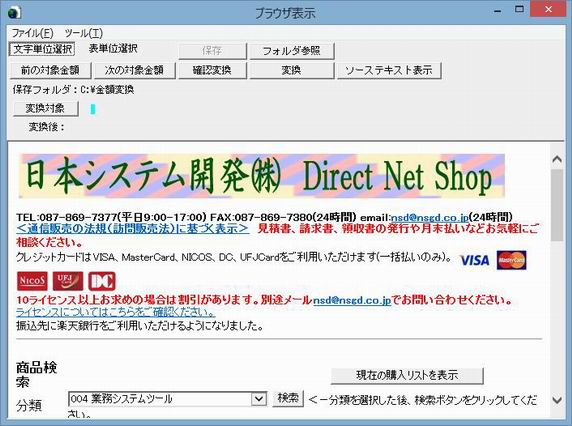Open the ファイル(F) menu
The width and height of the screenshot is (572, 426).
pos(32,33)
